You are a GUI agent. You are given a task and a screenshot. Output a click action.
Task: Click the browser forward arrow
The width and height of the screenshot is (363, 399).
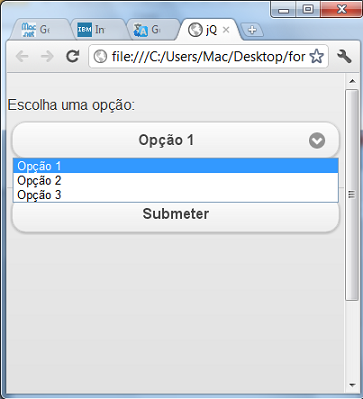pyautogui.click(x=47, y=56)
